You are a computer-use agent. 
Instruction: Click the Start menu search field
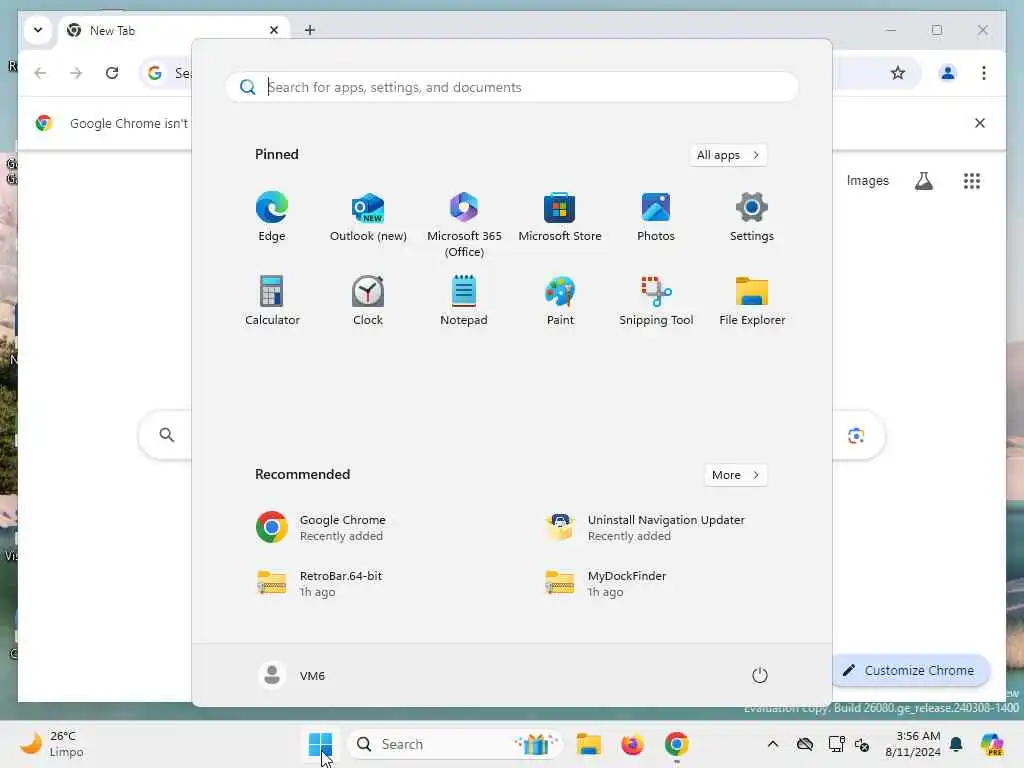[511, 87]
